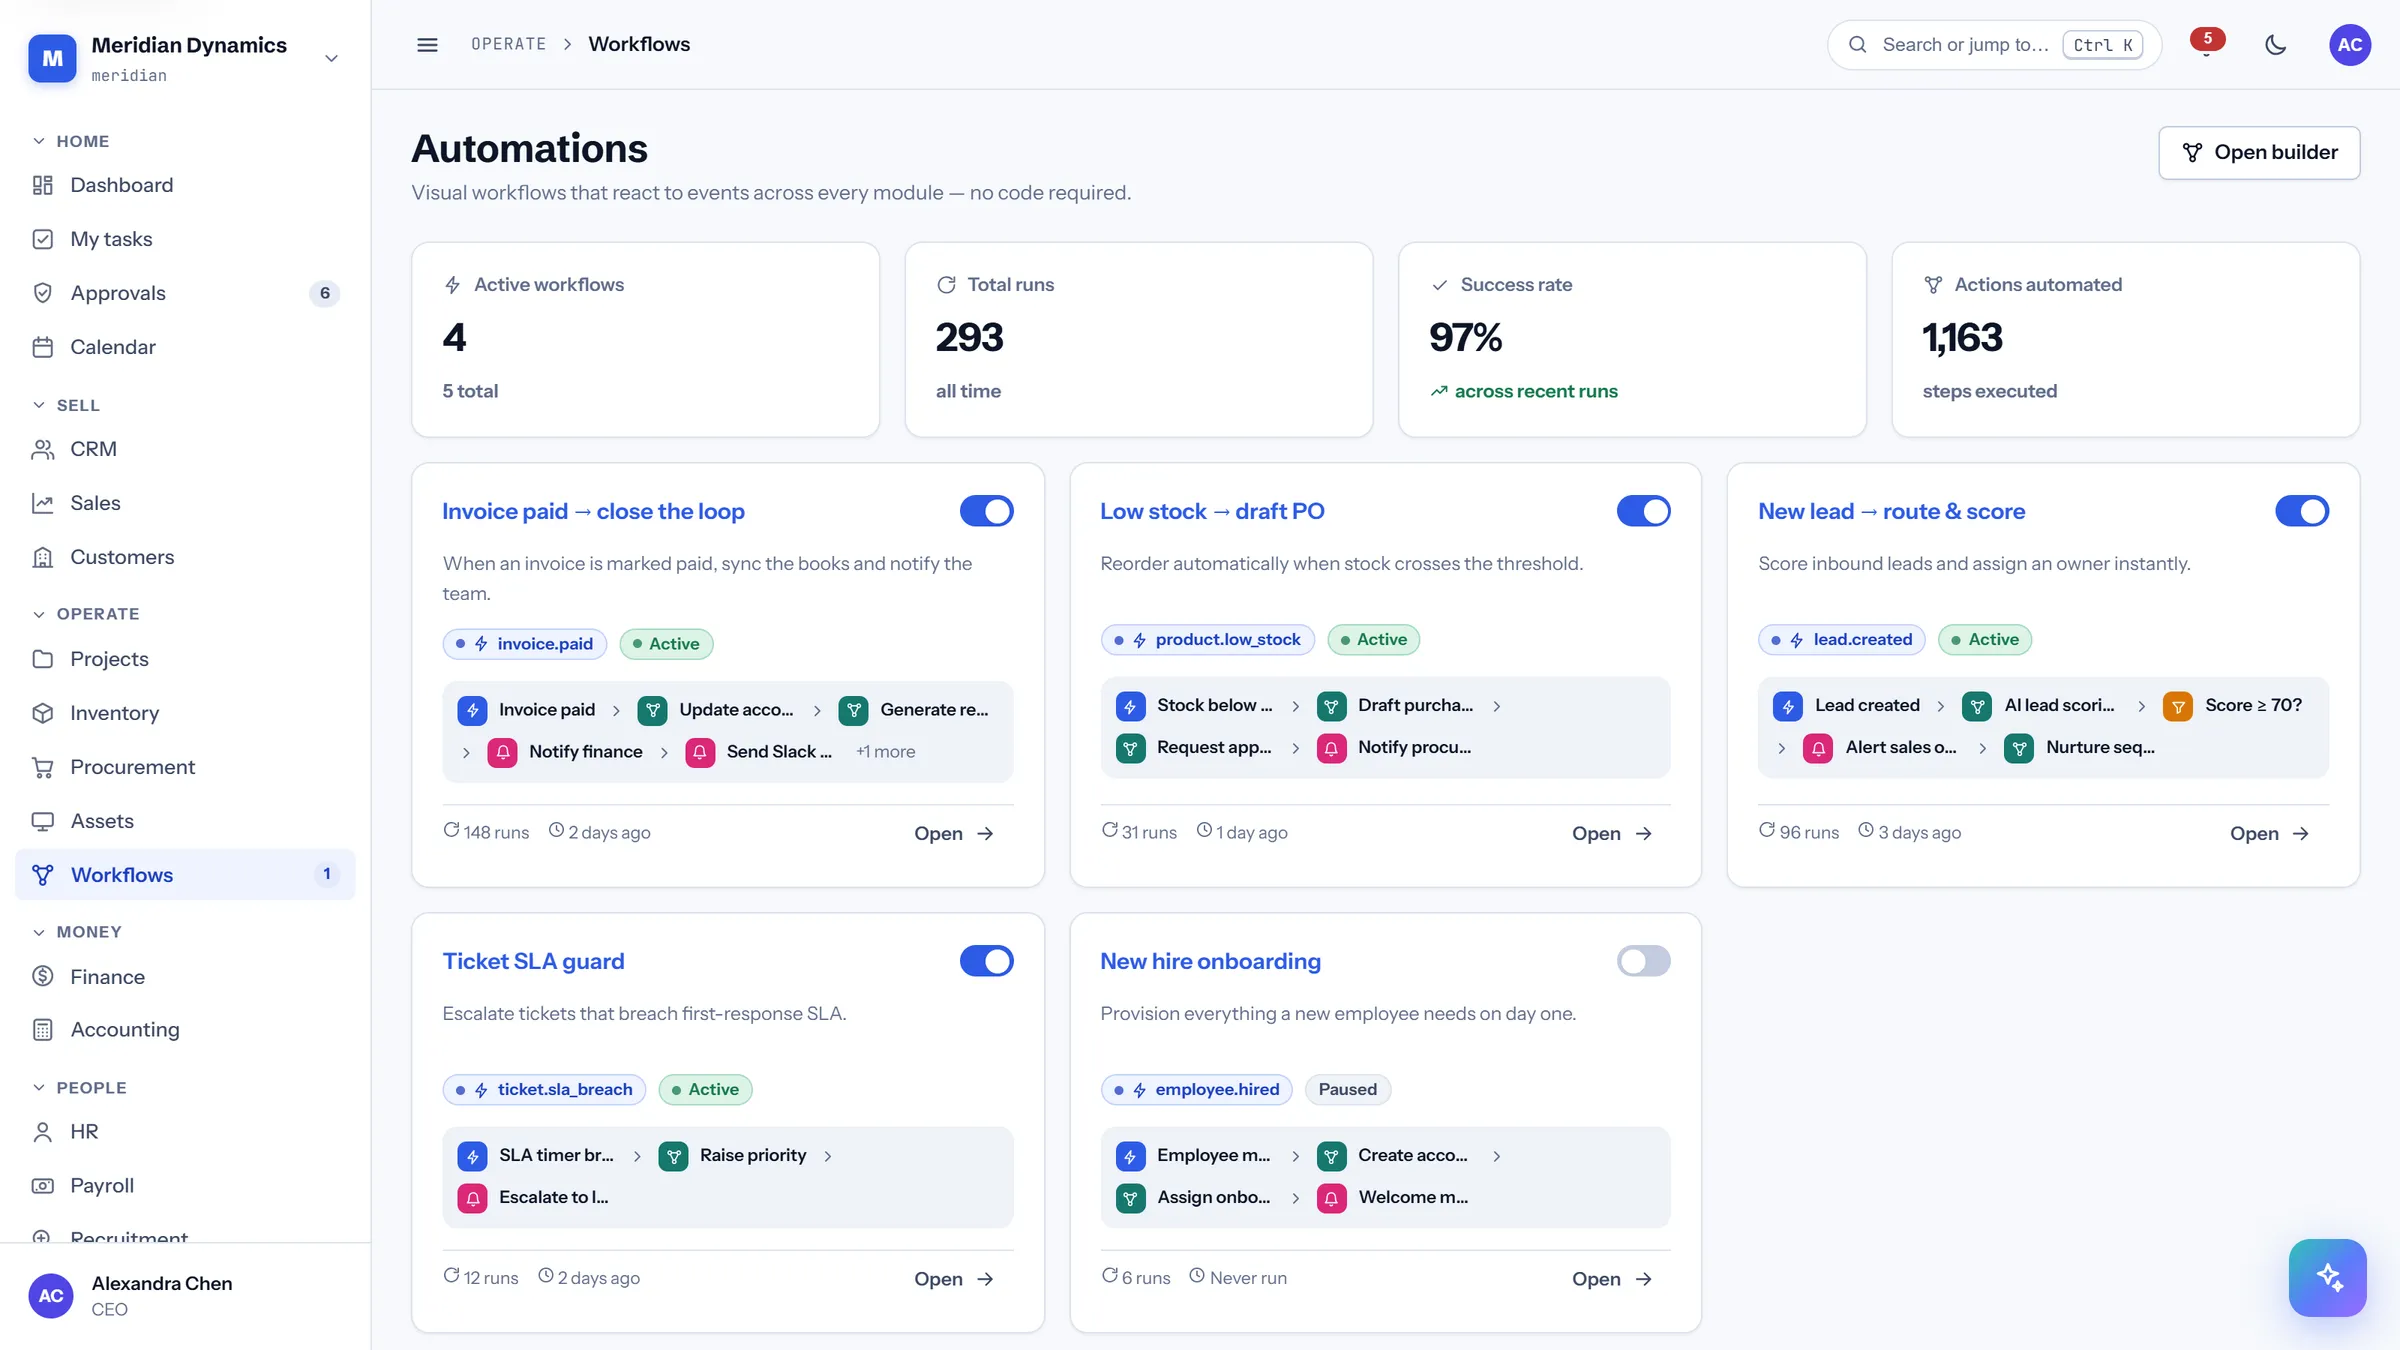Collapse the PEOPLE sidebar section
This screenshot has height=1350, width=2400.
point(79,1088)
